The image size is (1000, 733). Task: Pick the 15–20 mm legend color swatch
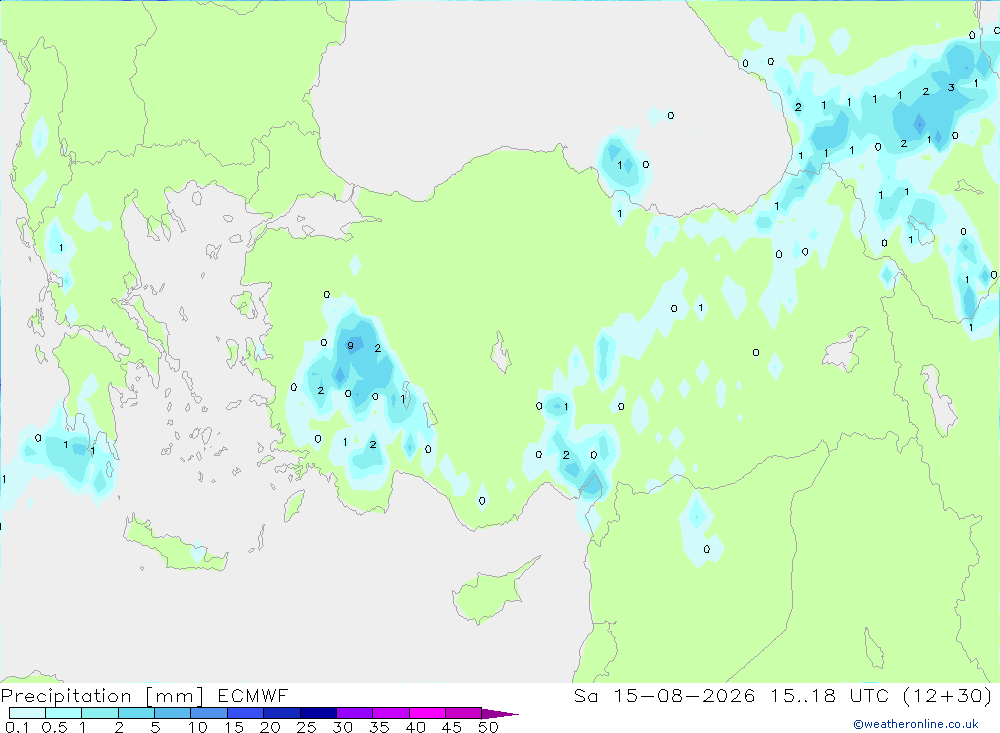(245, 713)
